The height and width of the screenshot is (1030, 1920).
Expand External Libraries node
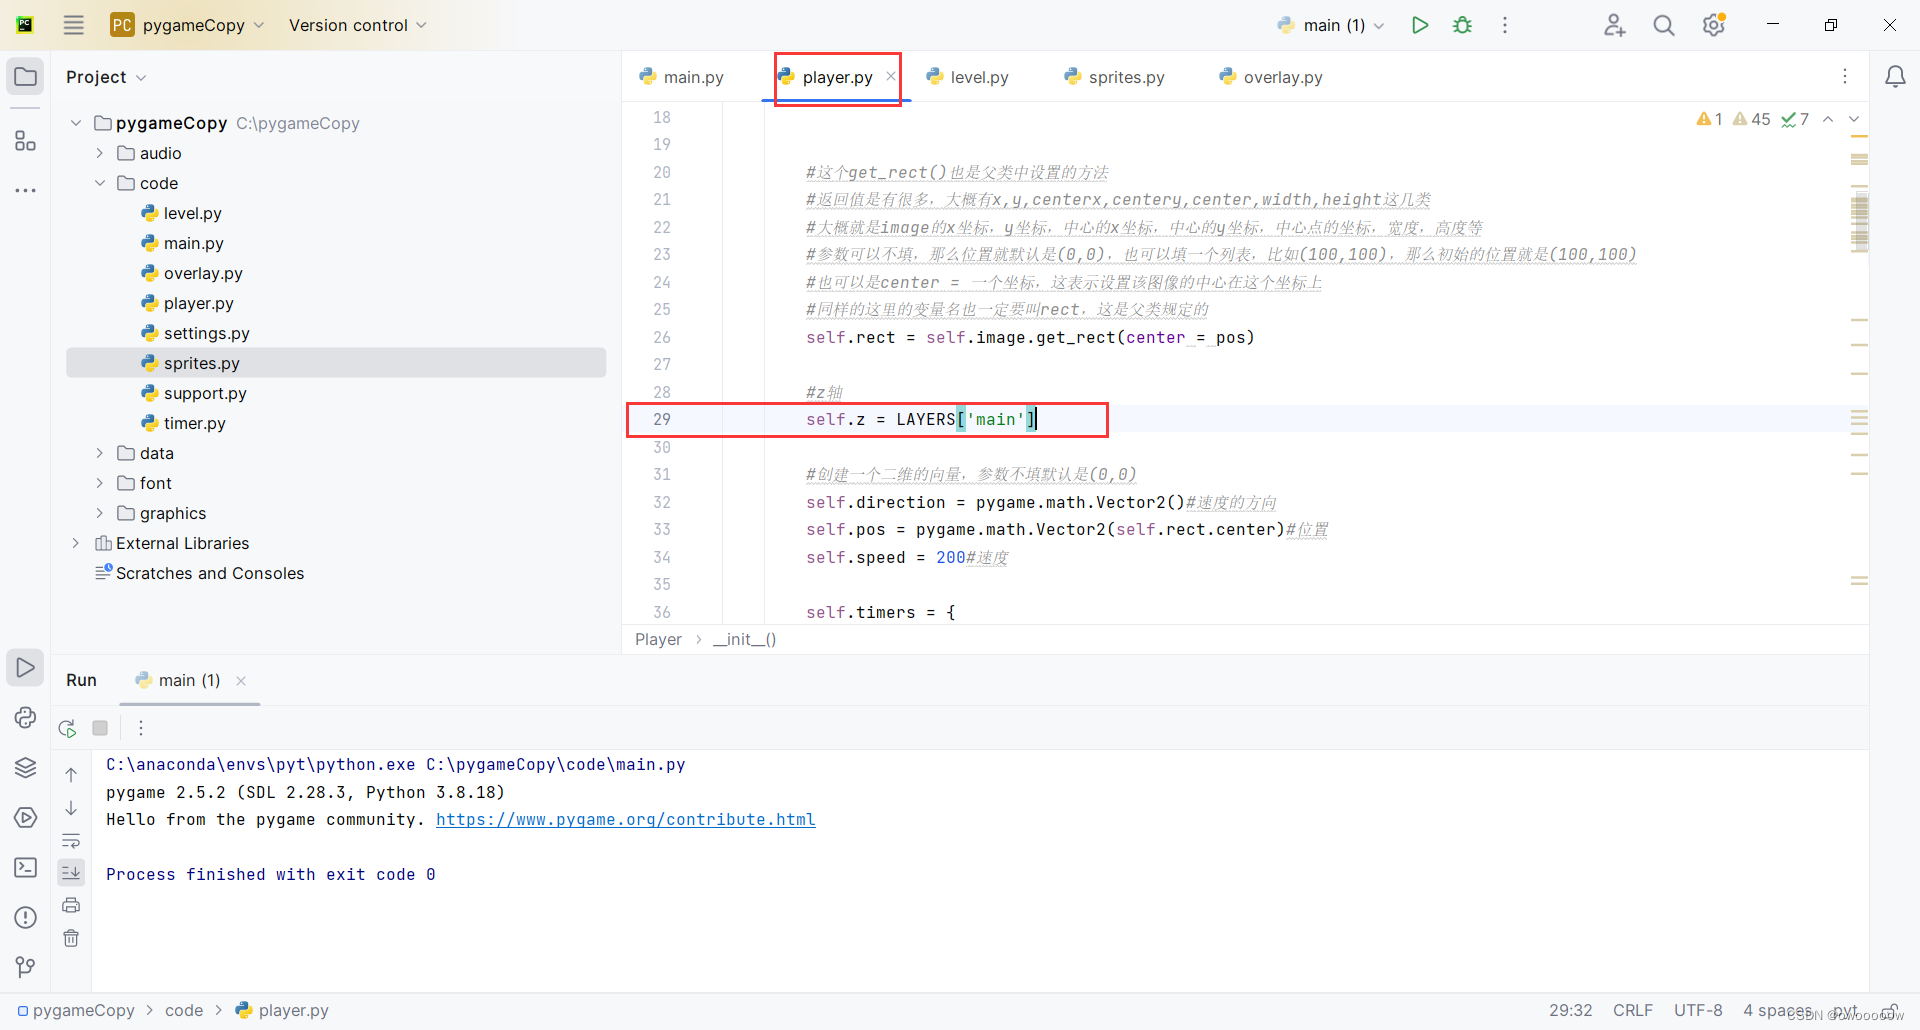tap(76, 543)
